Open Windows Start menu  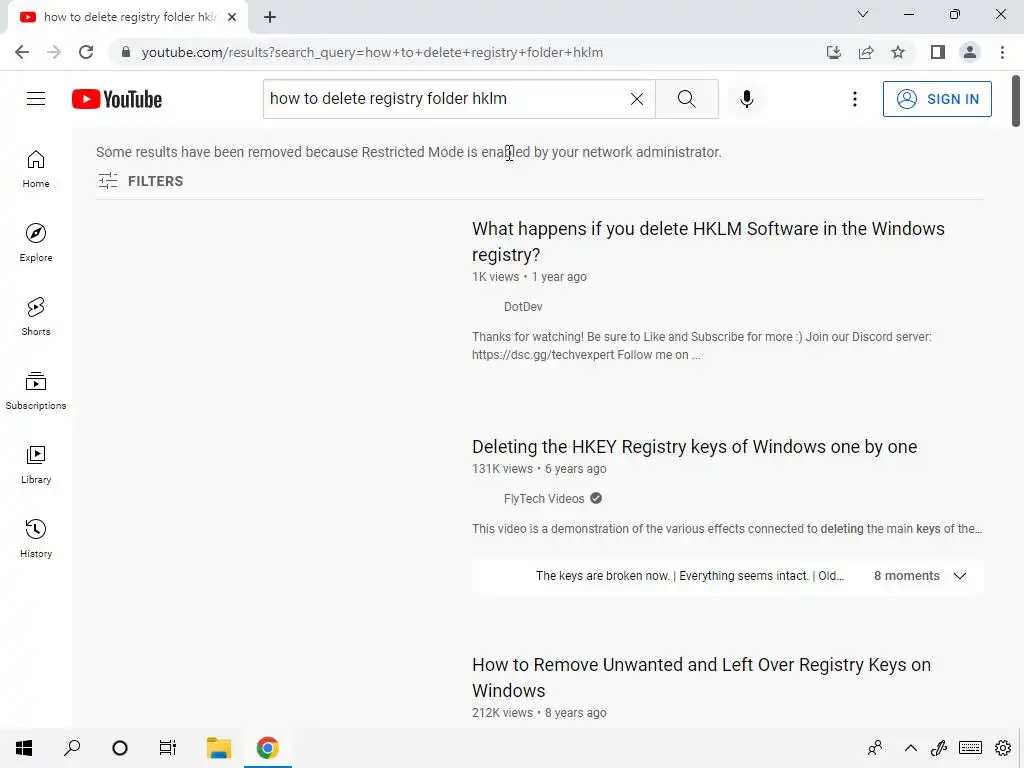[x=24, y=748]
